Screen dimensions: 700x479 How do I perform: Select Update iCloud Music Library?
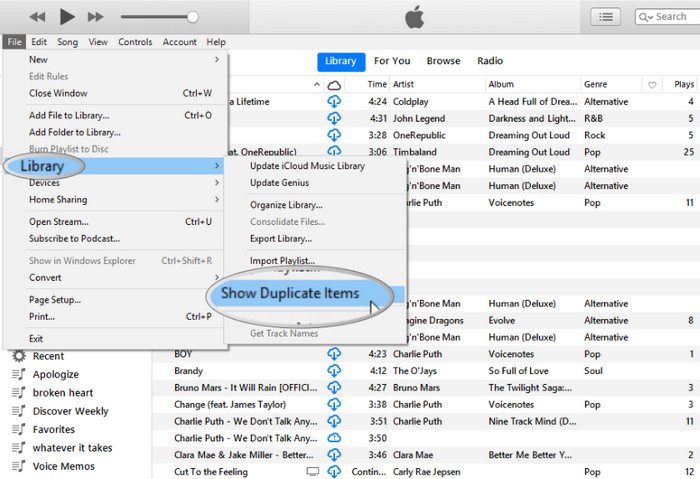pyautogui.click(x=307, y=166)
